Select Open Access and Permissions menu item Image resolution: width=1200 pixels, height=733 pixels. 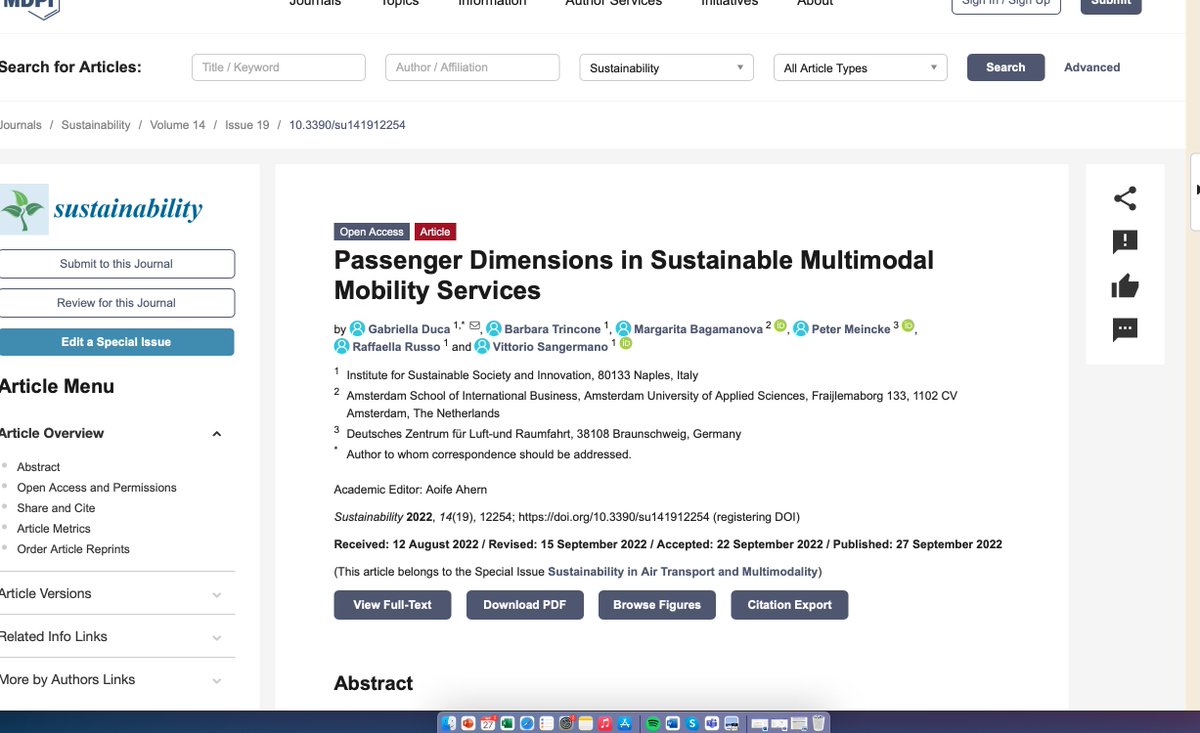96,488
